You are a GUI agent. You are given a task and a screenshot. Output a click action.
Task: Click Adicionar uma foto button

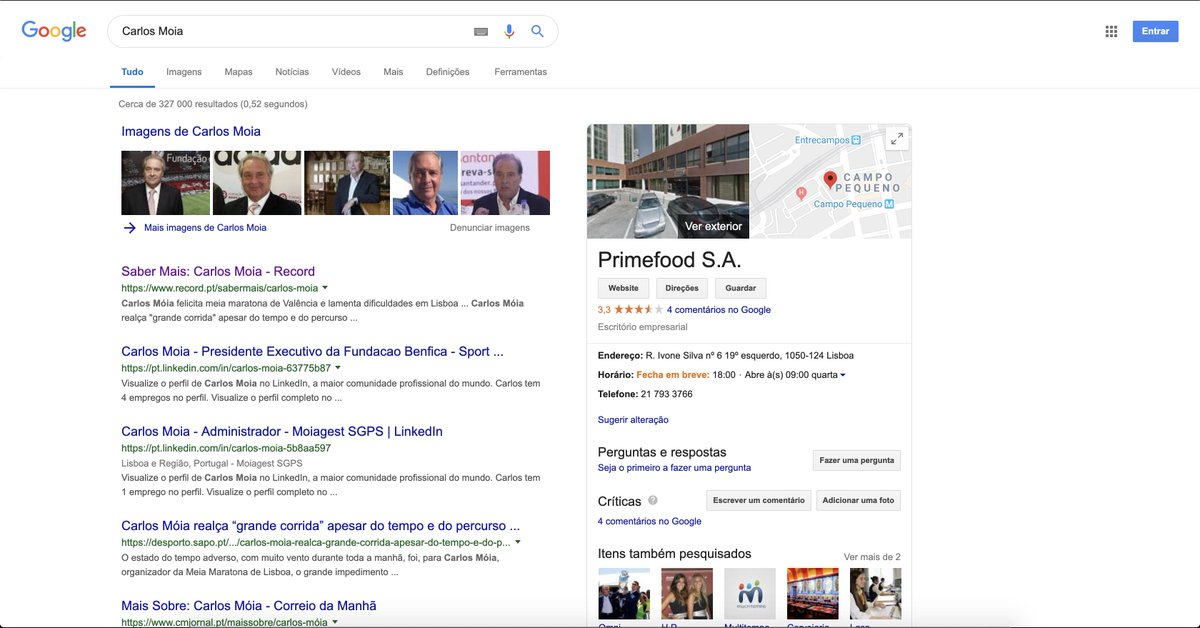(858, 500)
